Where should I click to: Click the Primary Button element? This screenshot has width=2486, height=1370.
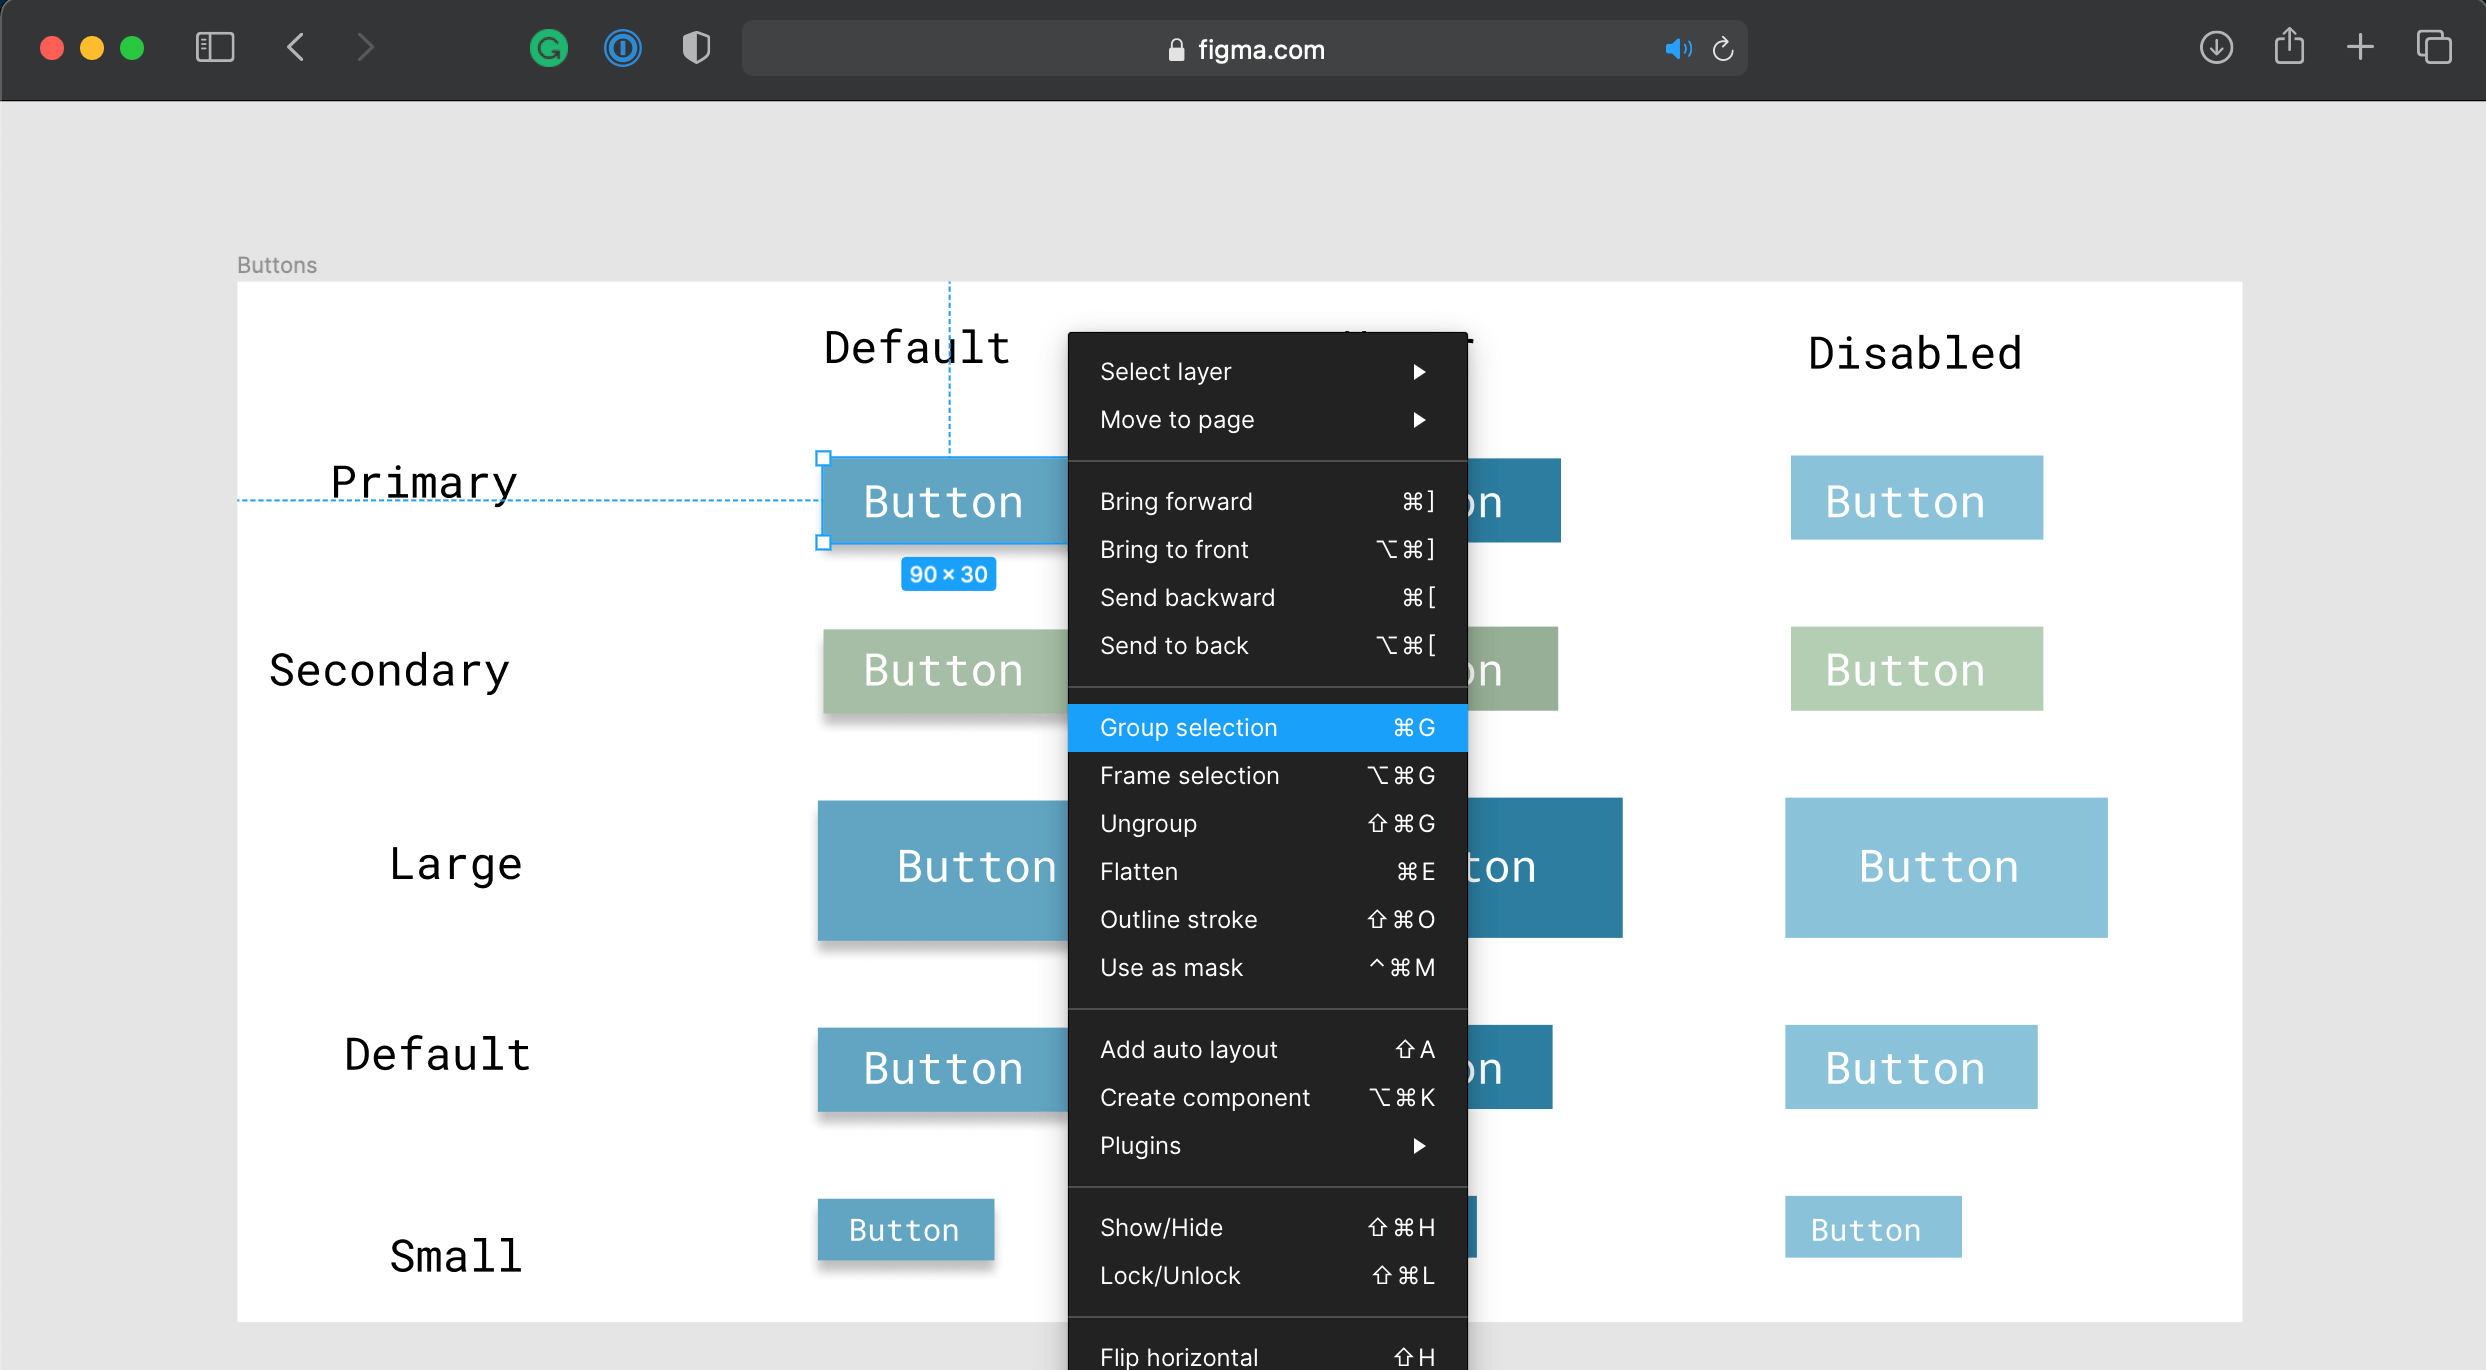point(943,499)
